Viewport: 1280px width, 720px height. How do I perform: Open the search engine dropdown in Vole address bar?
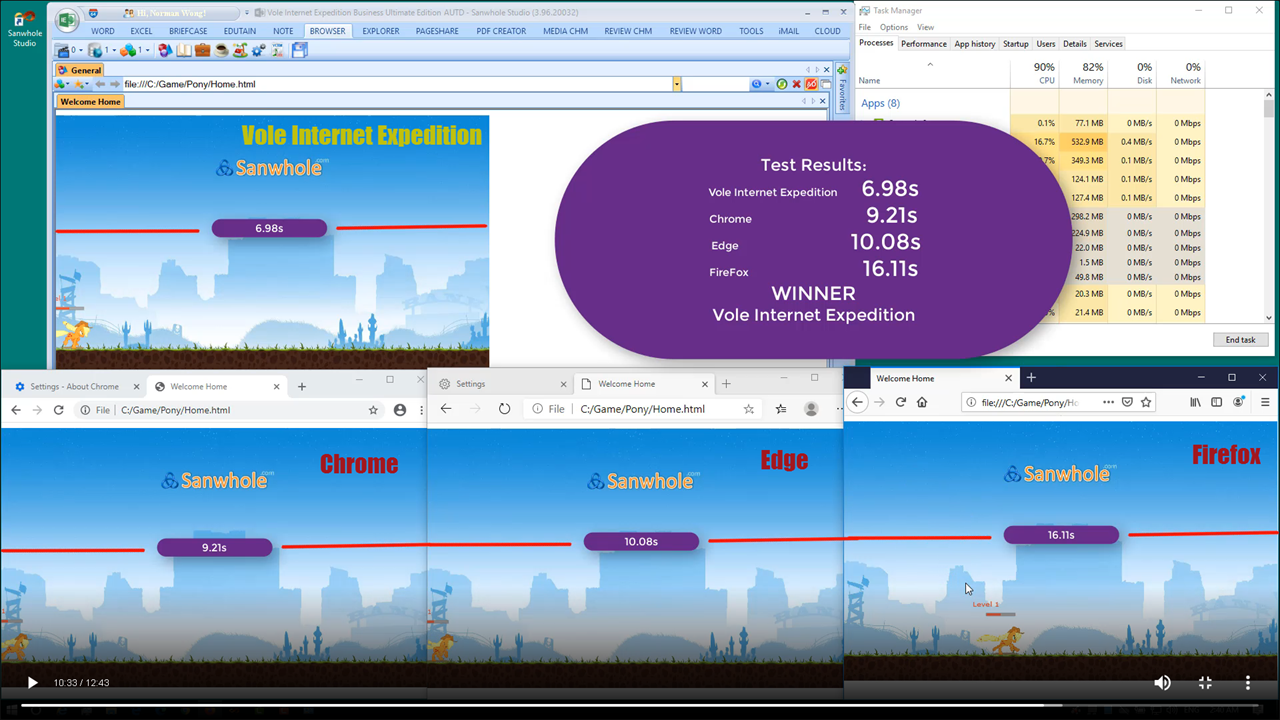[768, 84]
